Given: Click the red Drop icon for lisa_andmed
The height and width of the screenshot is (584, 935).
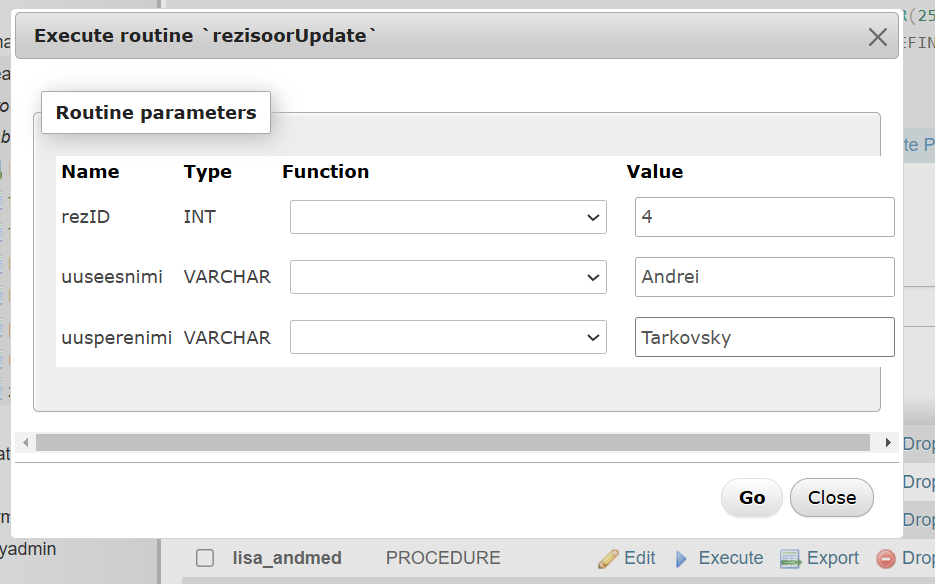Looking at the screenshot, I should pyautogui.click(x=885, y=559).
